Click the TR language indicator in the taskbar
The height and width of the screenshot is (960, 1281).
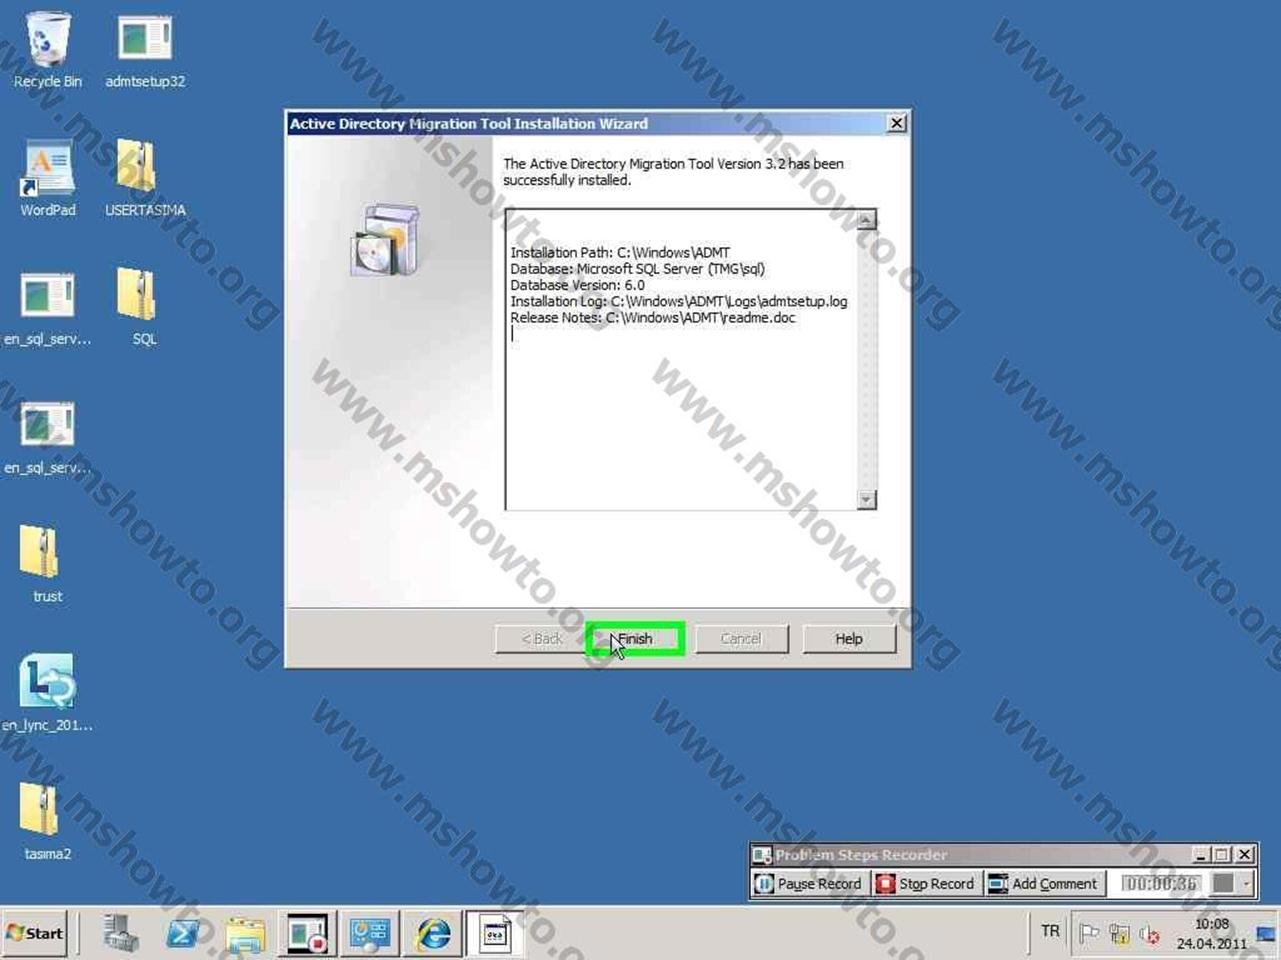coord(1050,932)
